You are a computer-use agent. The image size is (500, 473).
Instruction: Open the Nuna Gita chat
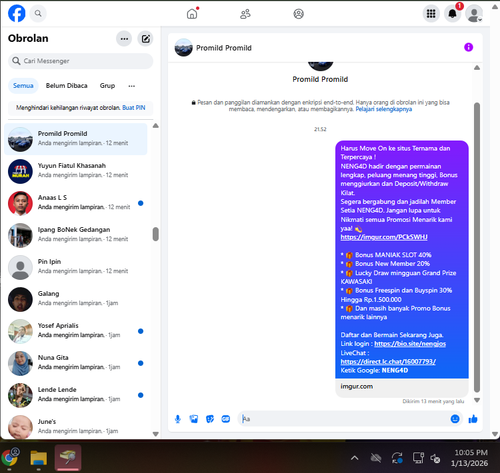tap(76, 363)
